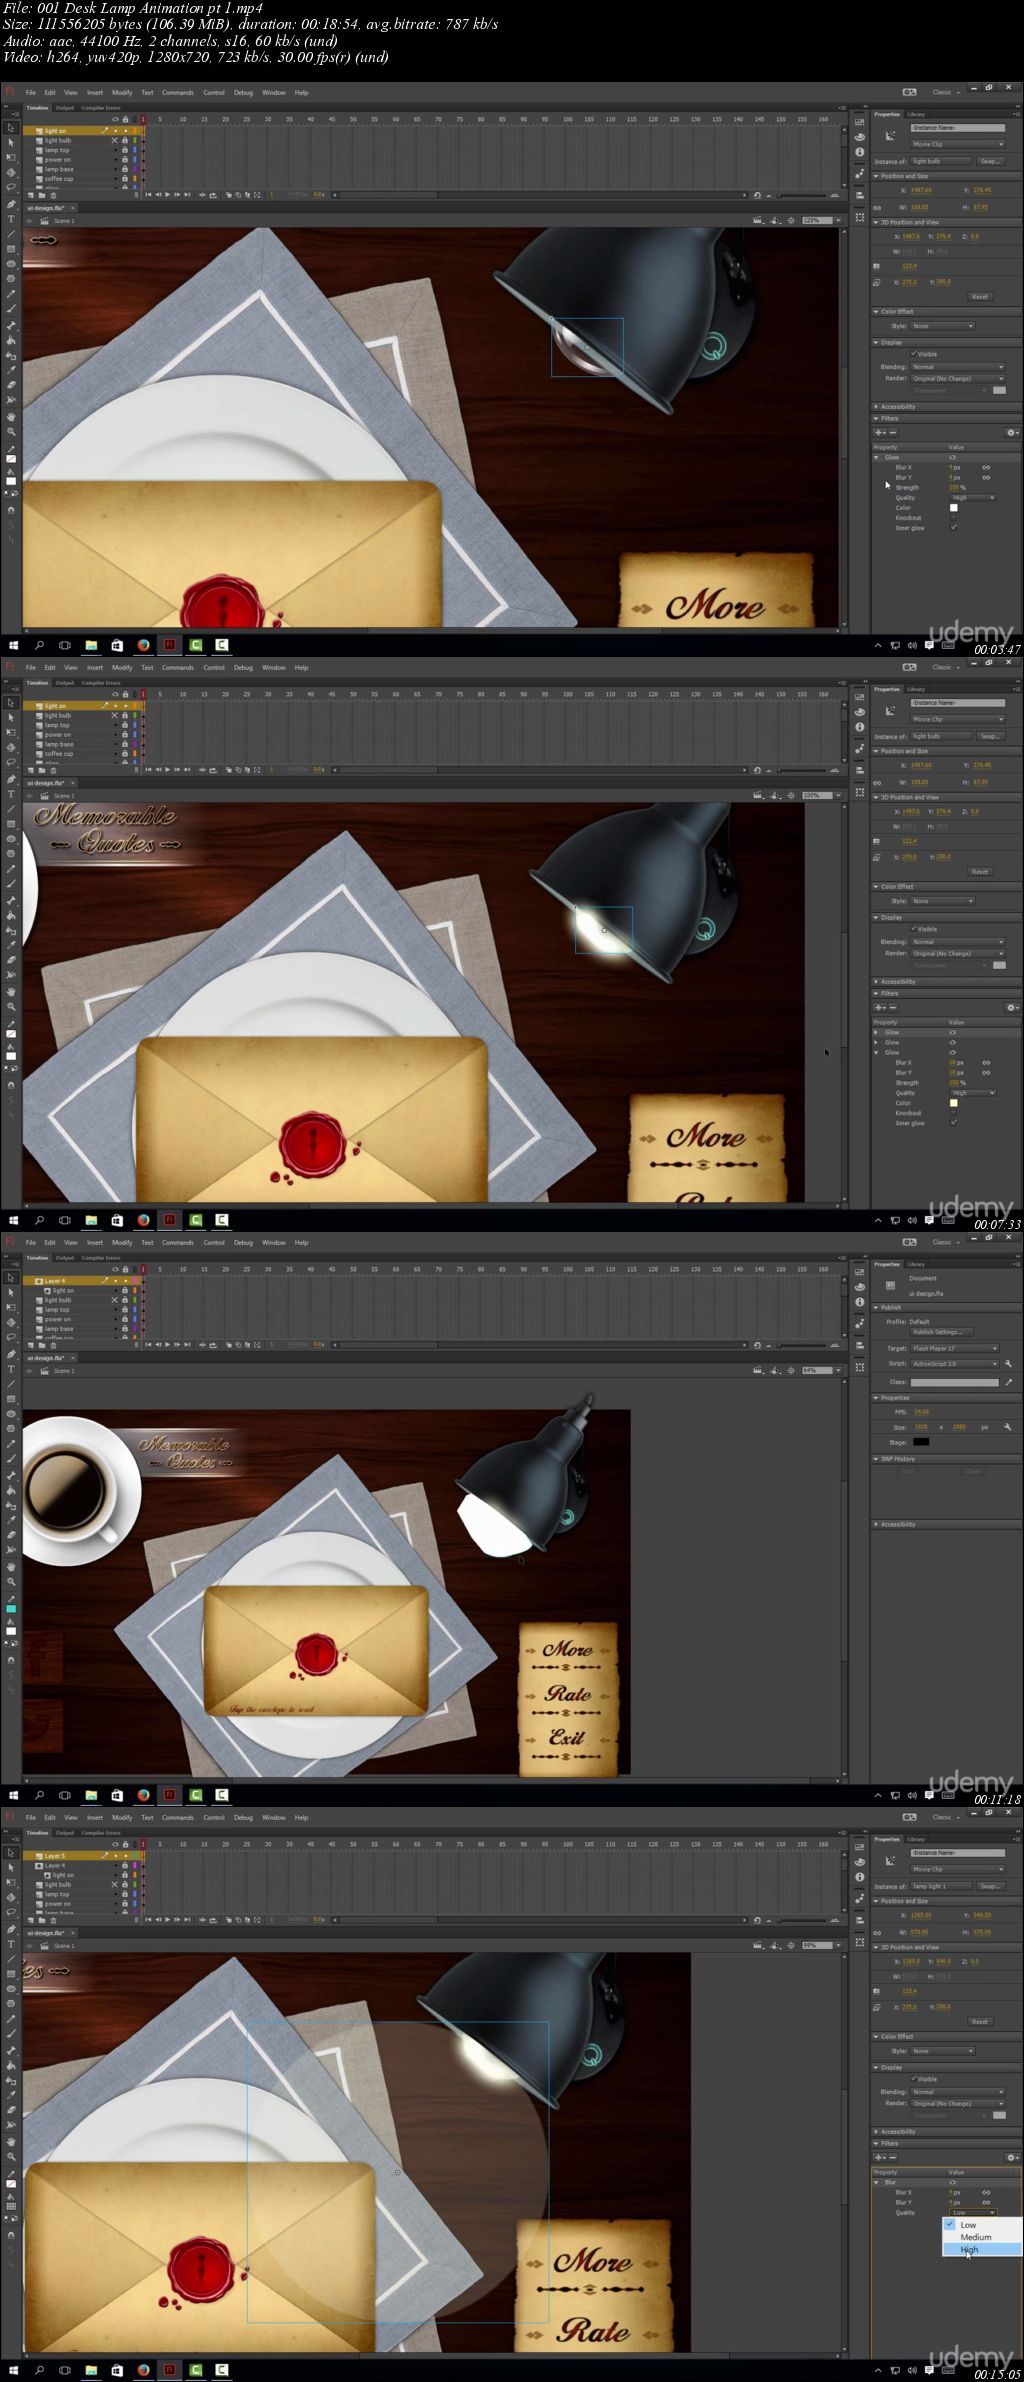In the 00:07:33 frame, open the Commands menu

click(178, 667)
